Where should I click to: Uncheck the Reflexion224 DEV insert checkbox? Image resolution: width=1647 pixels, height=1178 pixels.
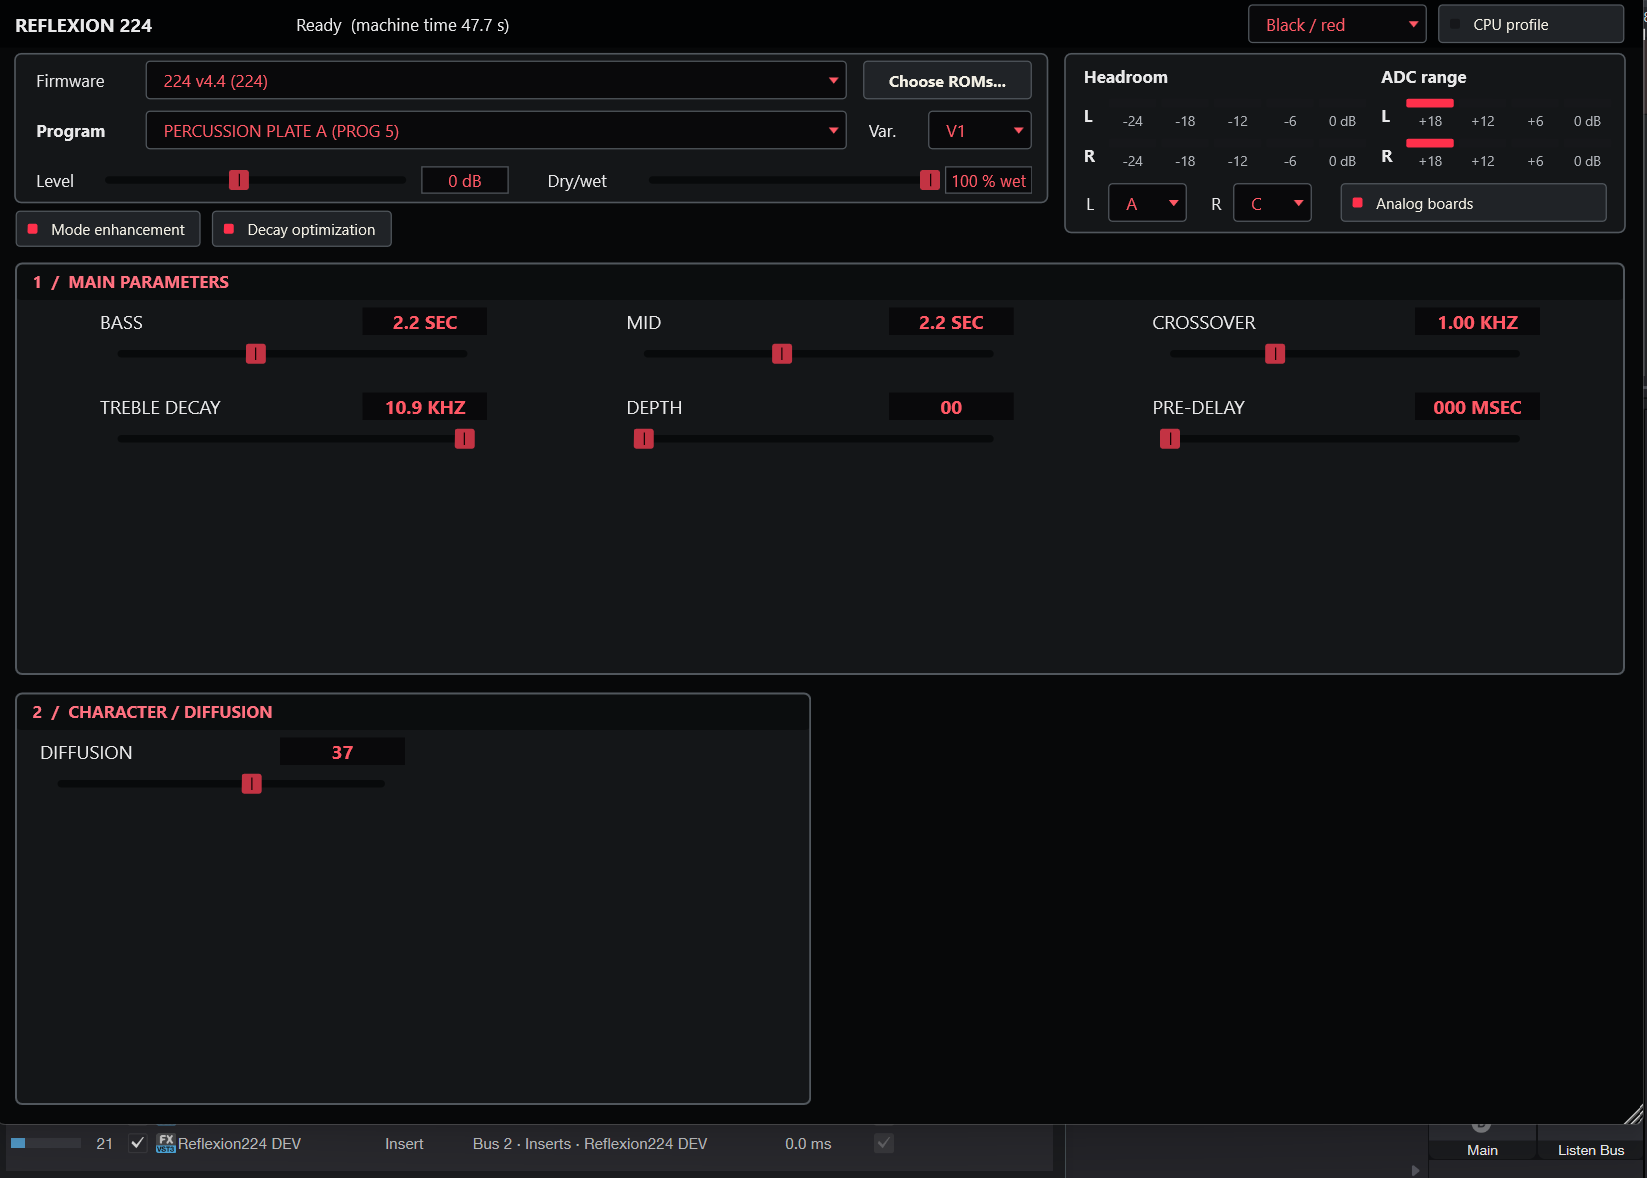point(138,1143)
